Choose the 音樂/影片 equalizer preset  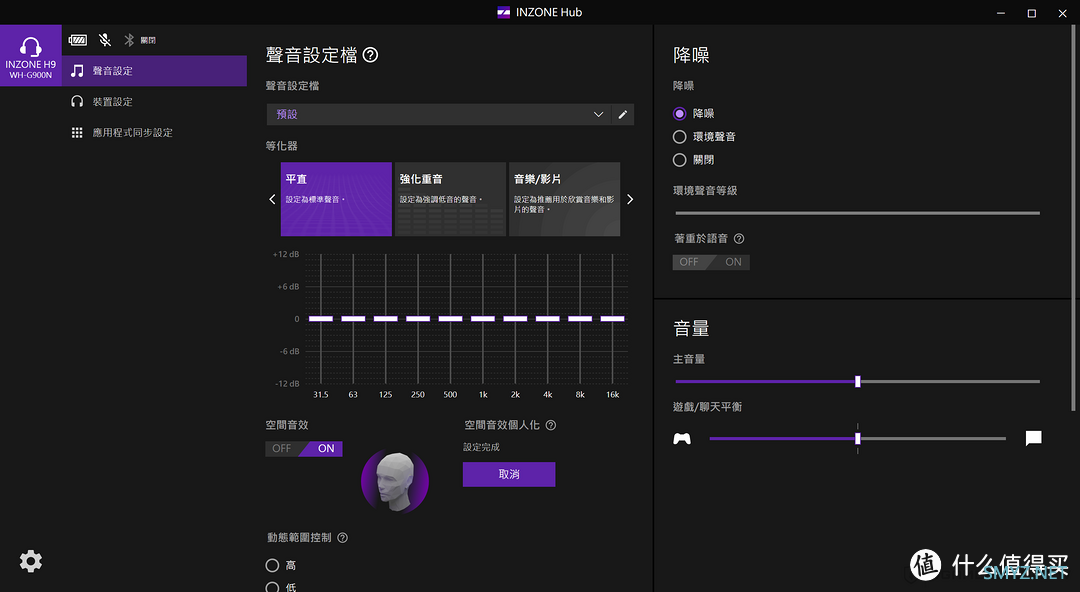click(x=565, y=199)
